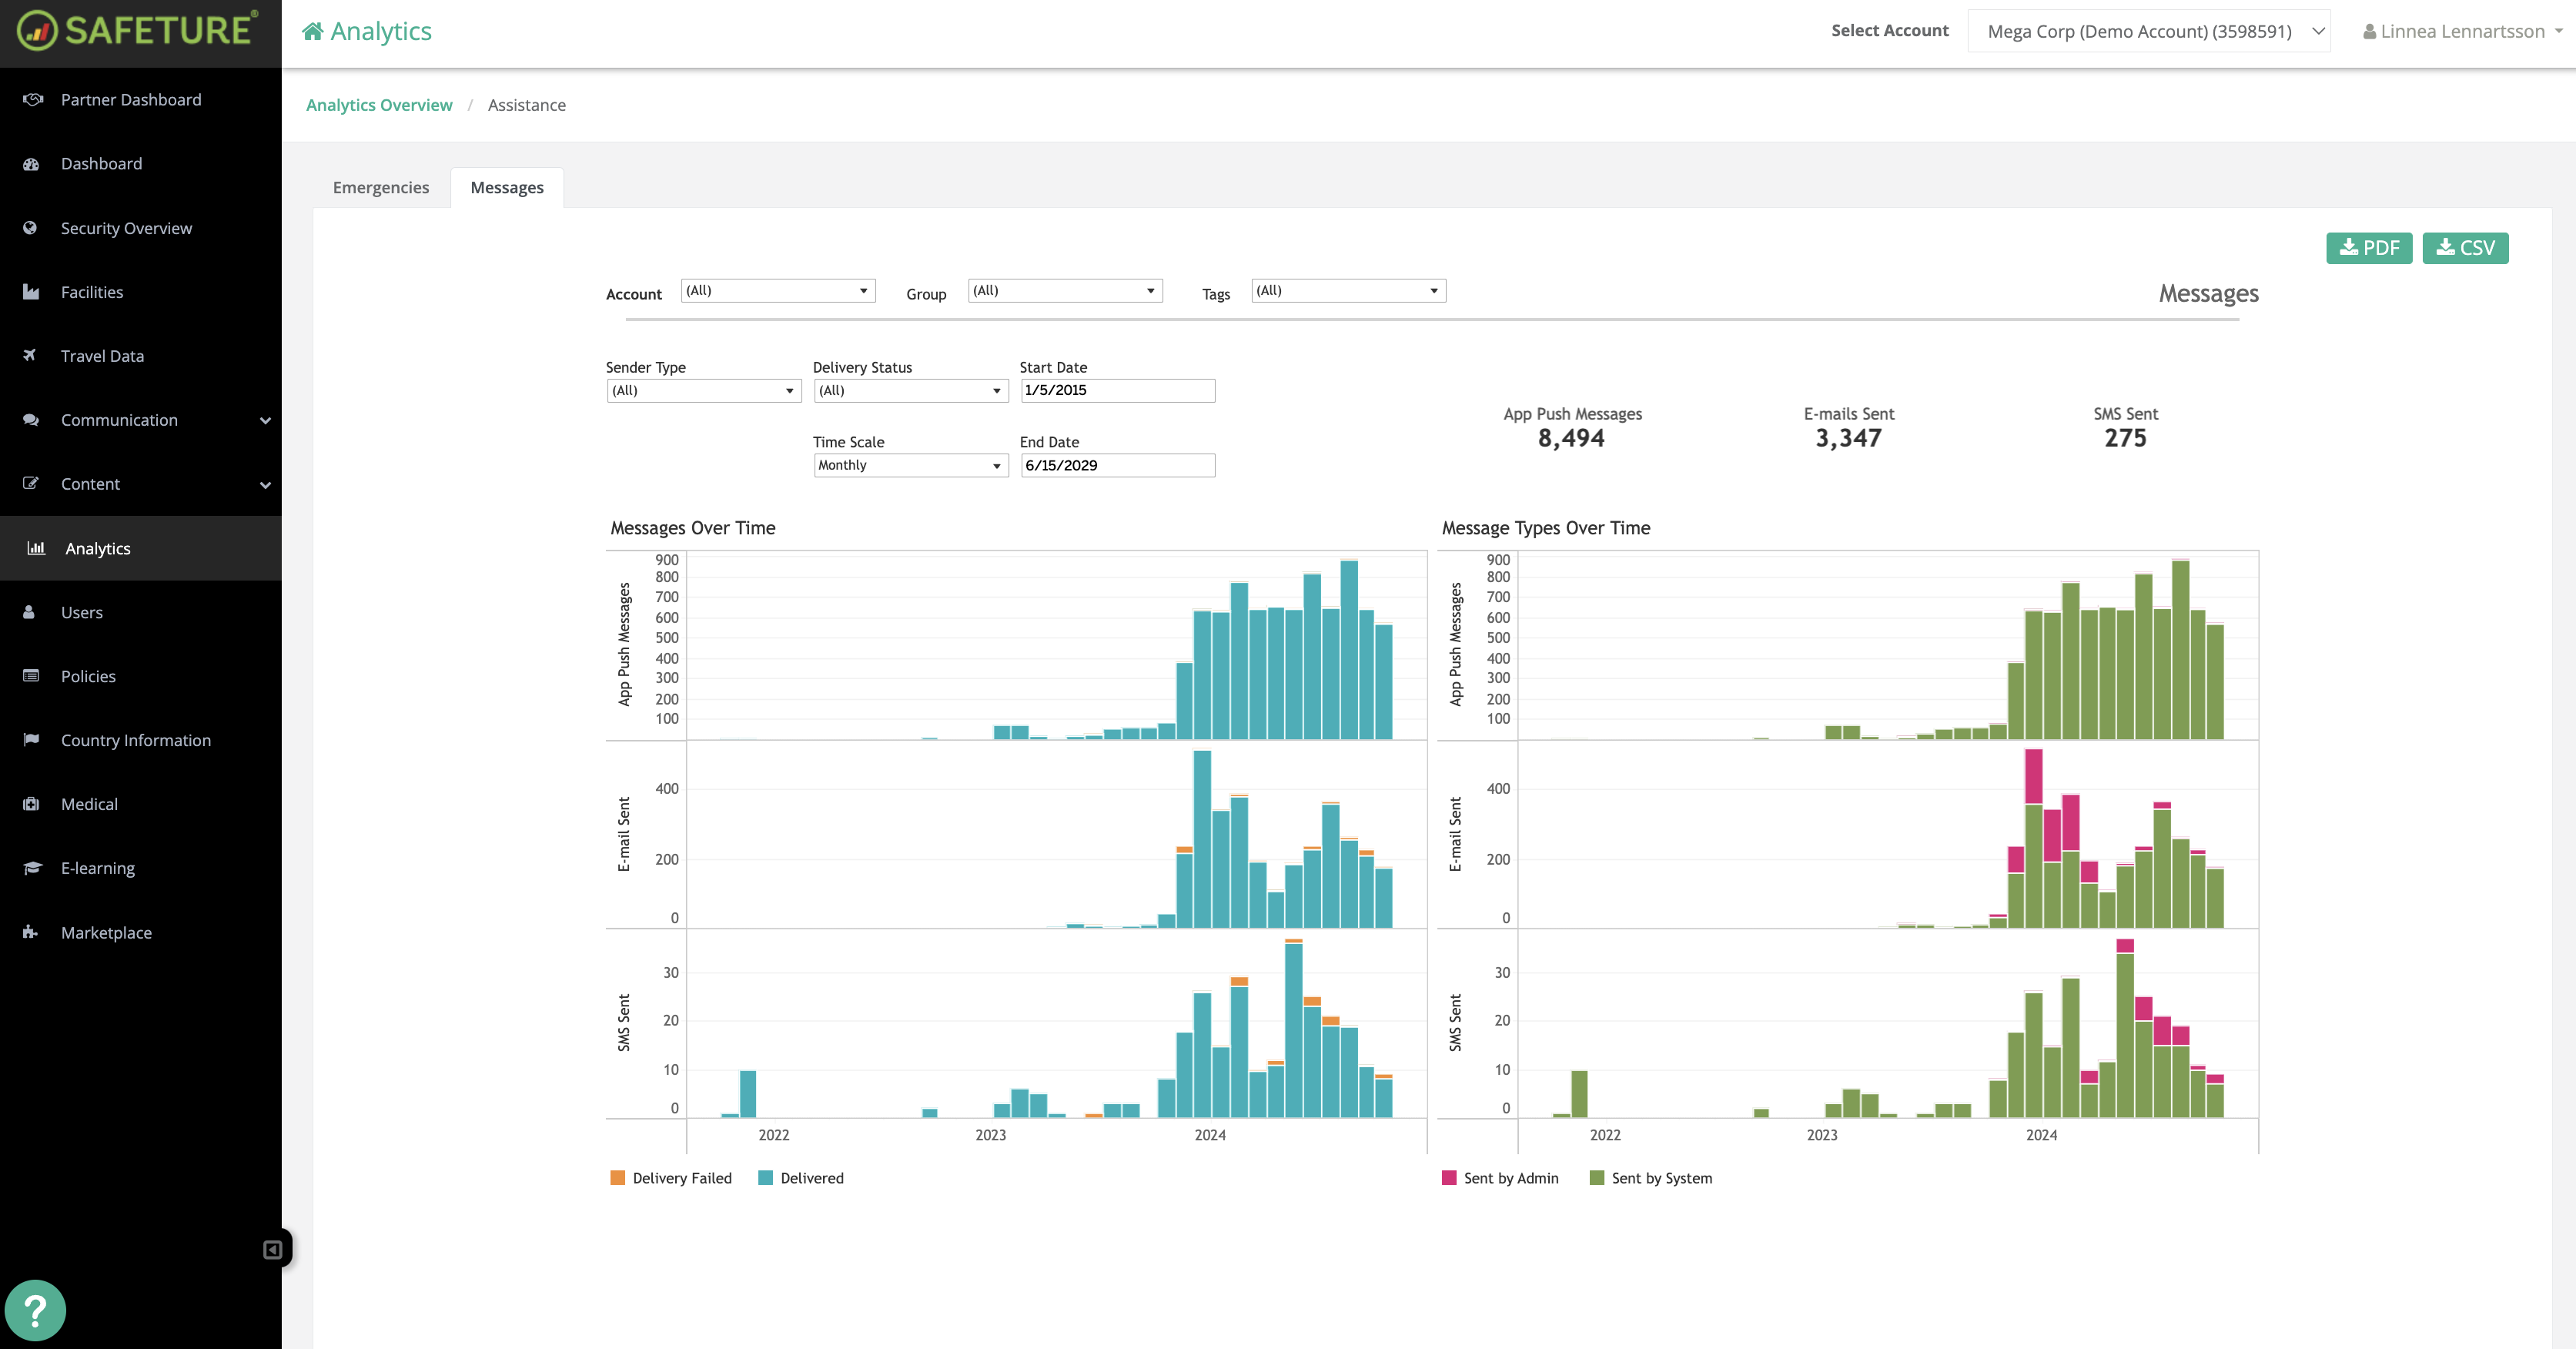Open the Partner Dashboard from the sidebar
Screen dimensions: 2576x1349
(130, 99)
